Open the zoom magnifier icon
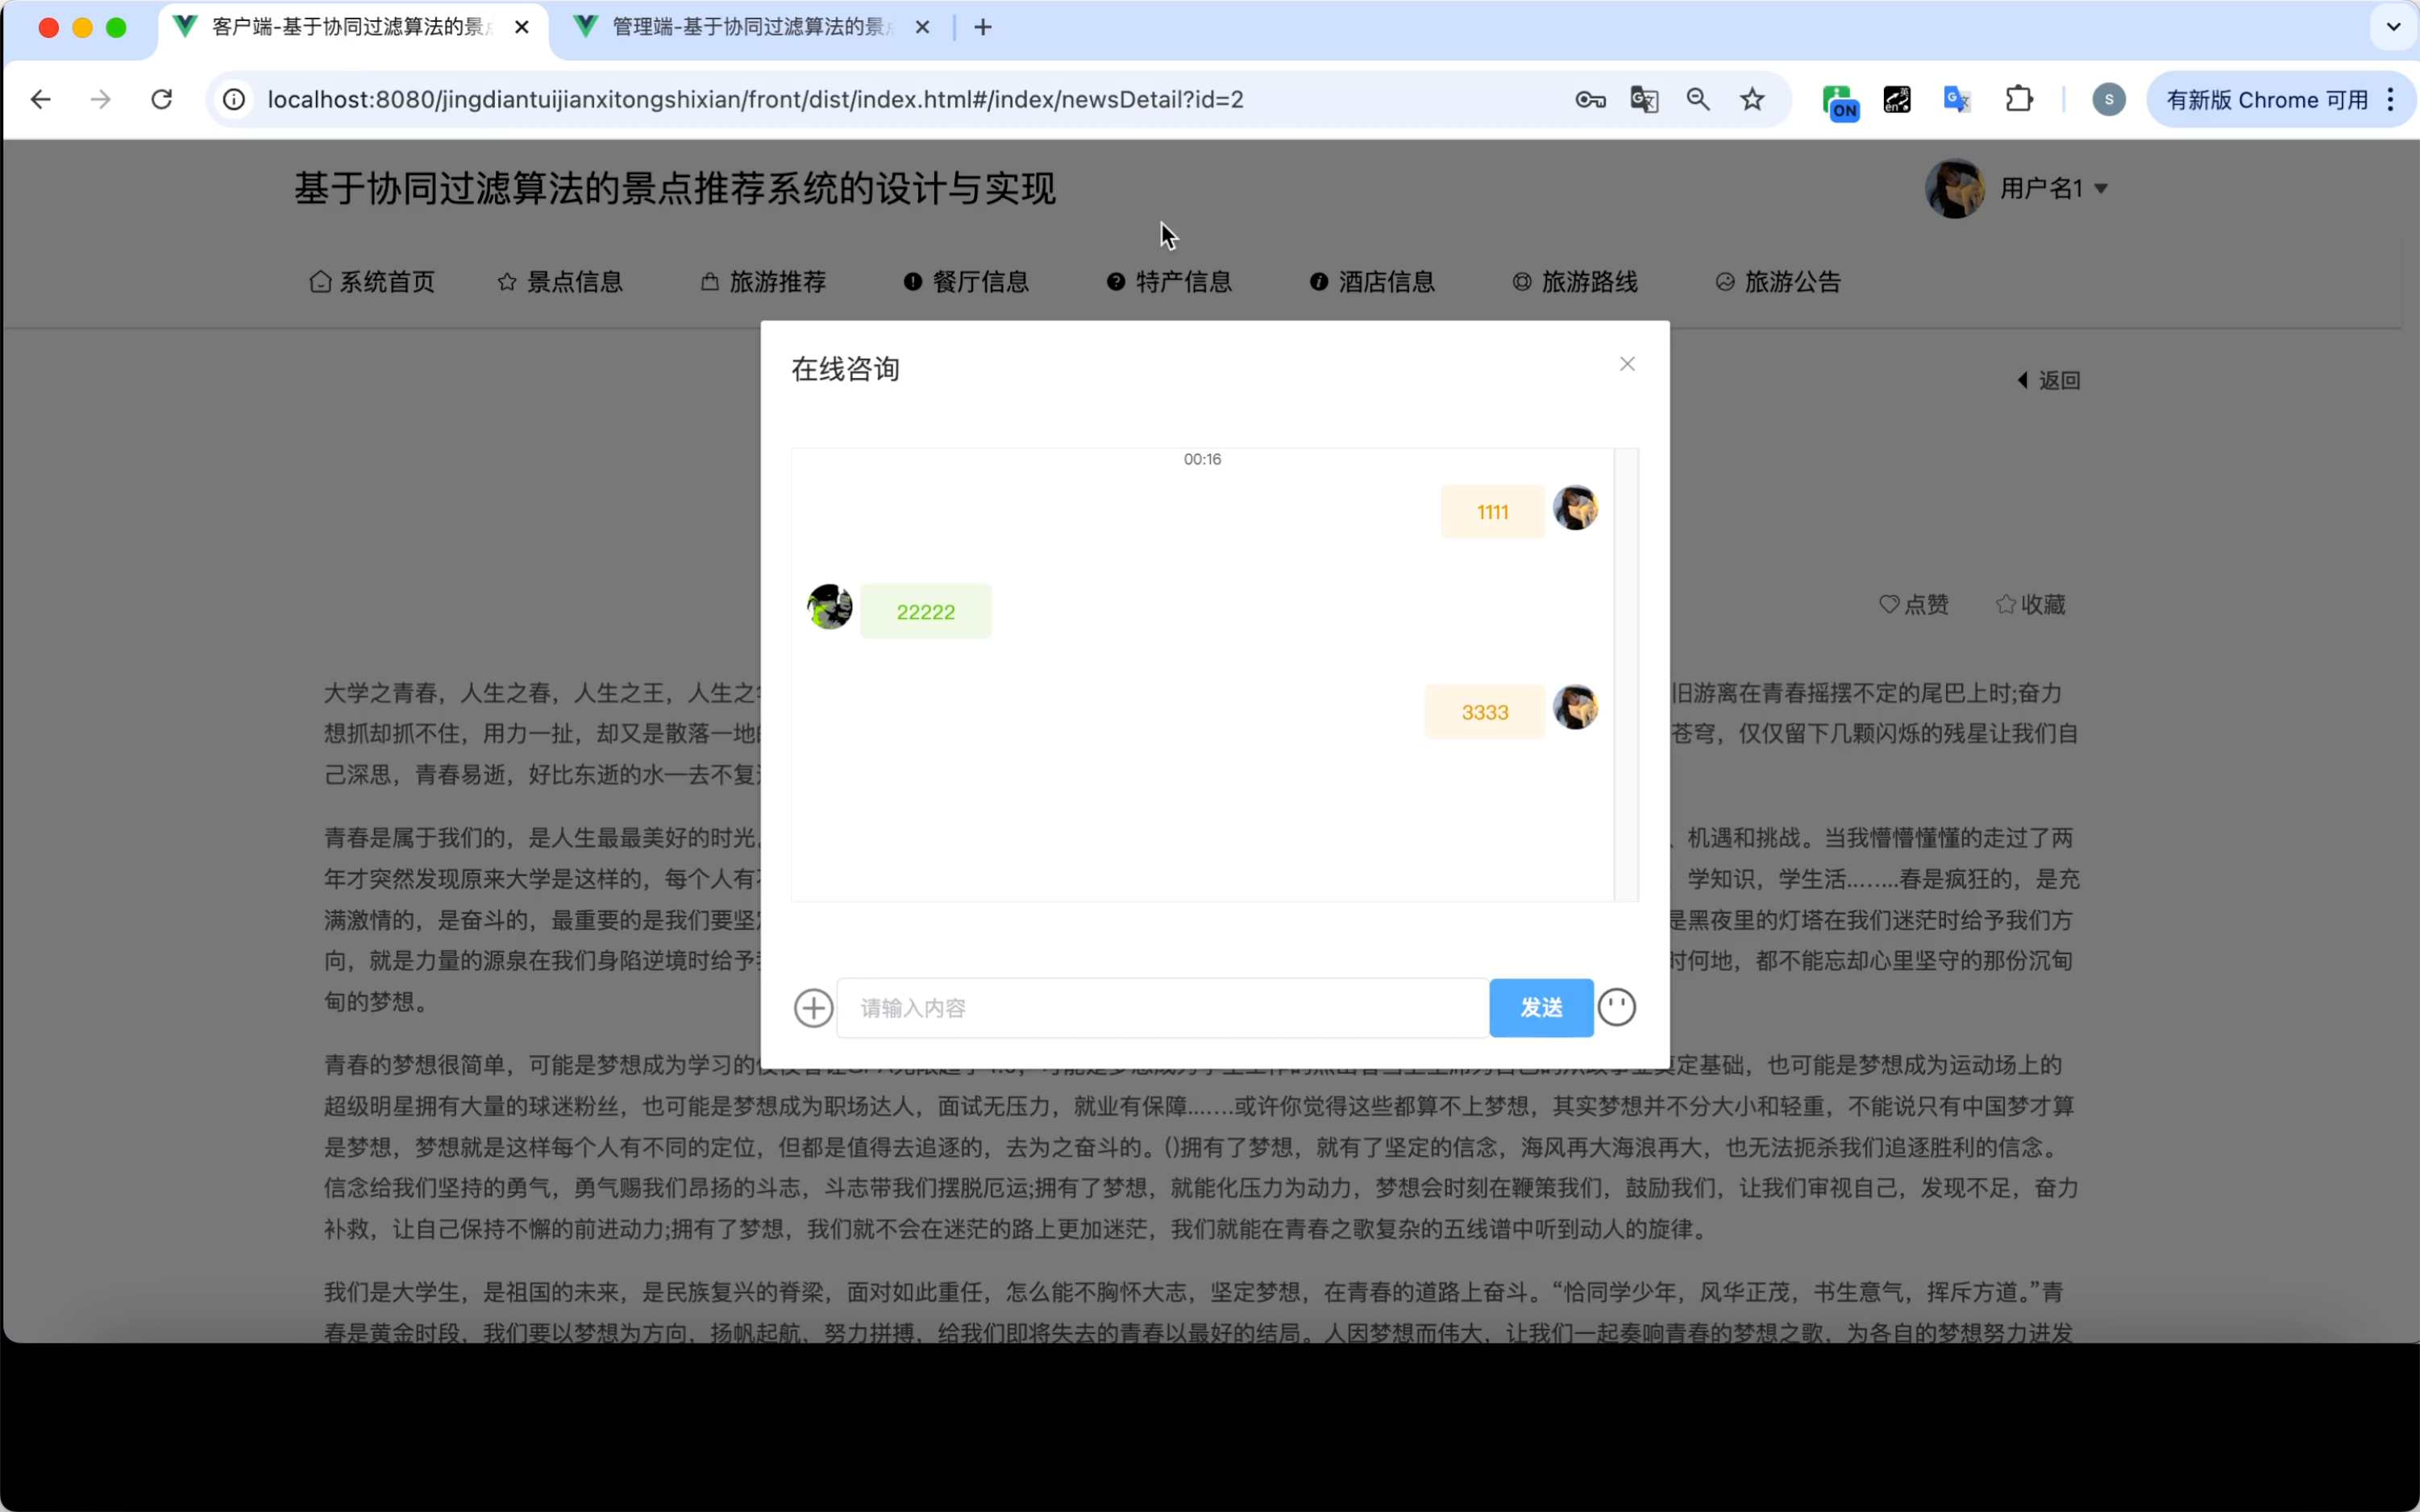 click(1698, 99)
